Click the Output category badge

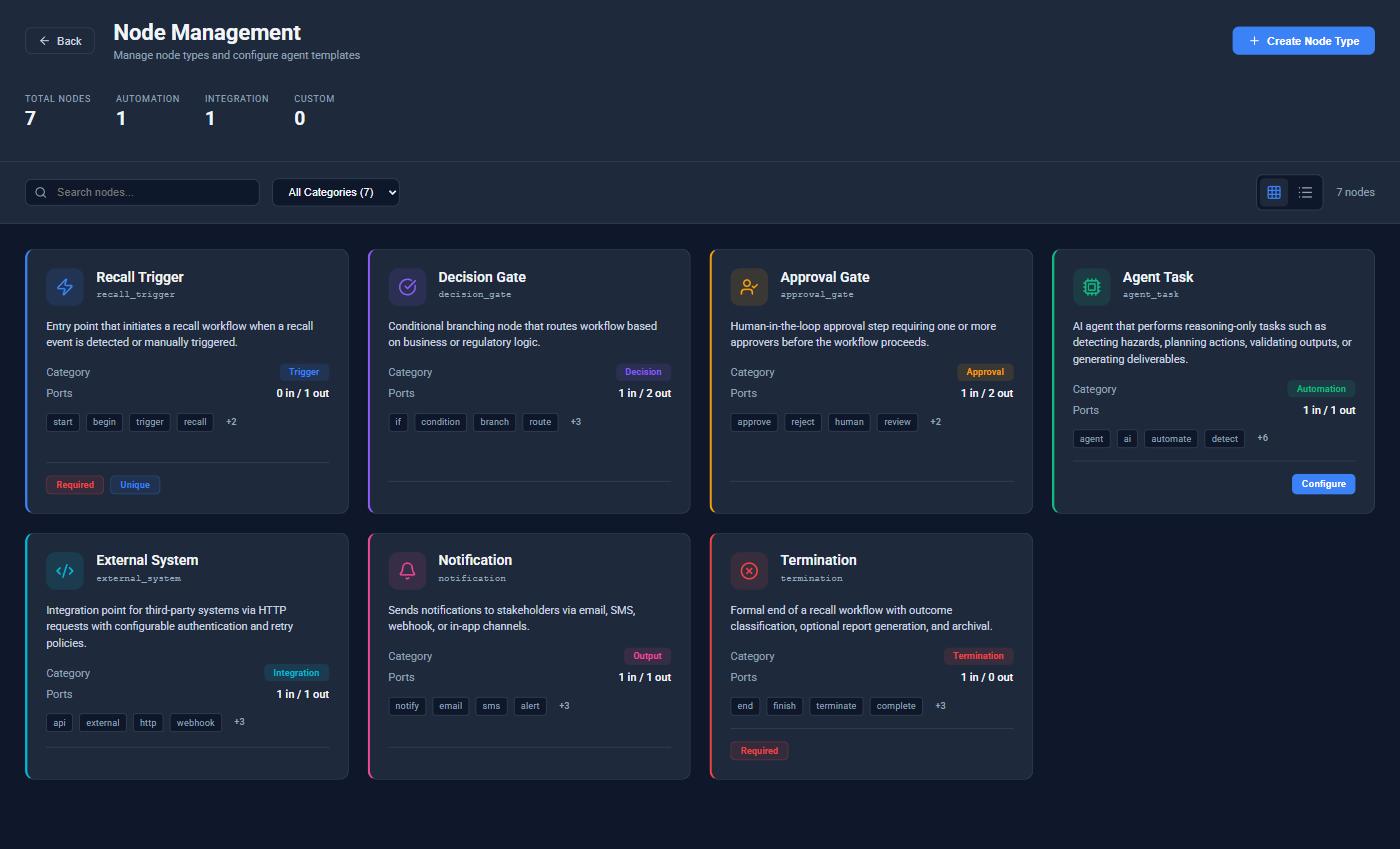(x=647, y=656)
